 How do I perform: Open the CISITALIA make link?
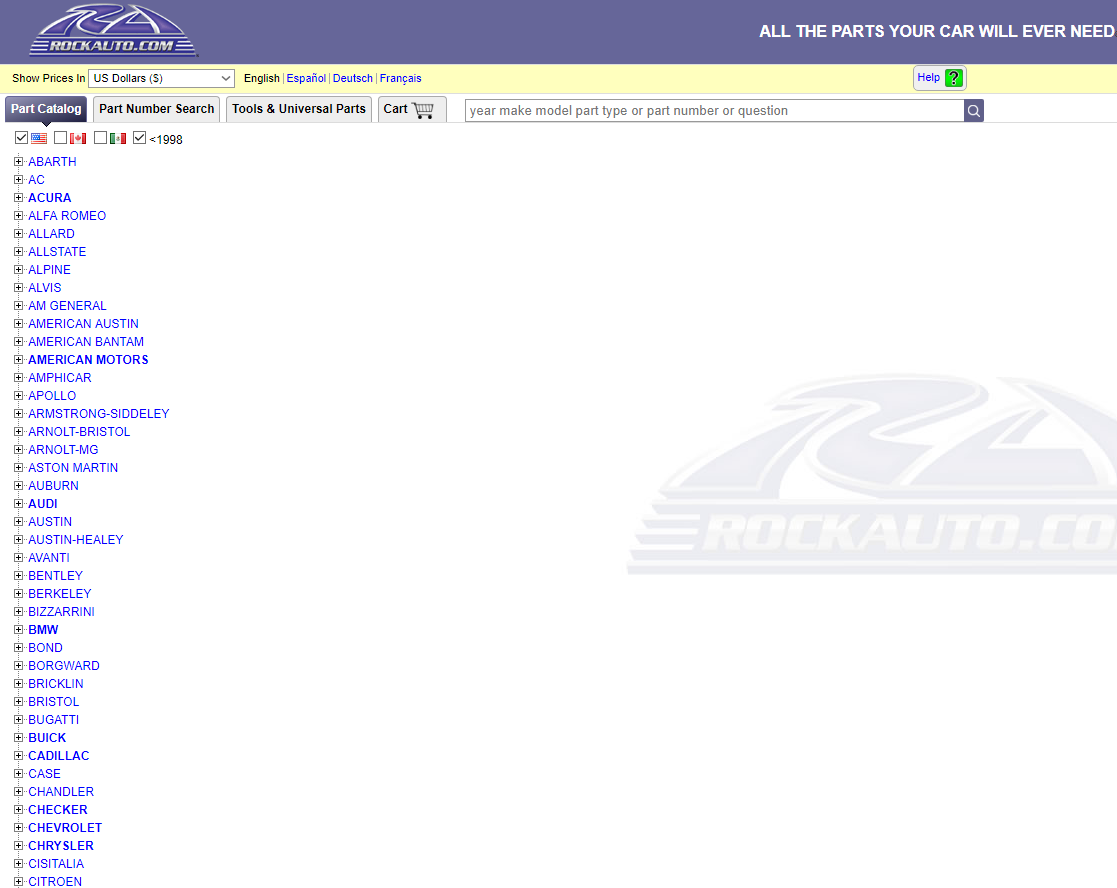[x=56, y=864]
